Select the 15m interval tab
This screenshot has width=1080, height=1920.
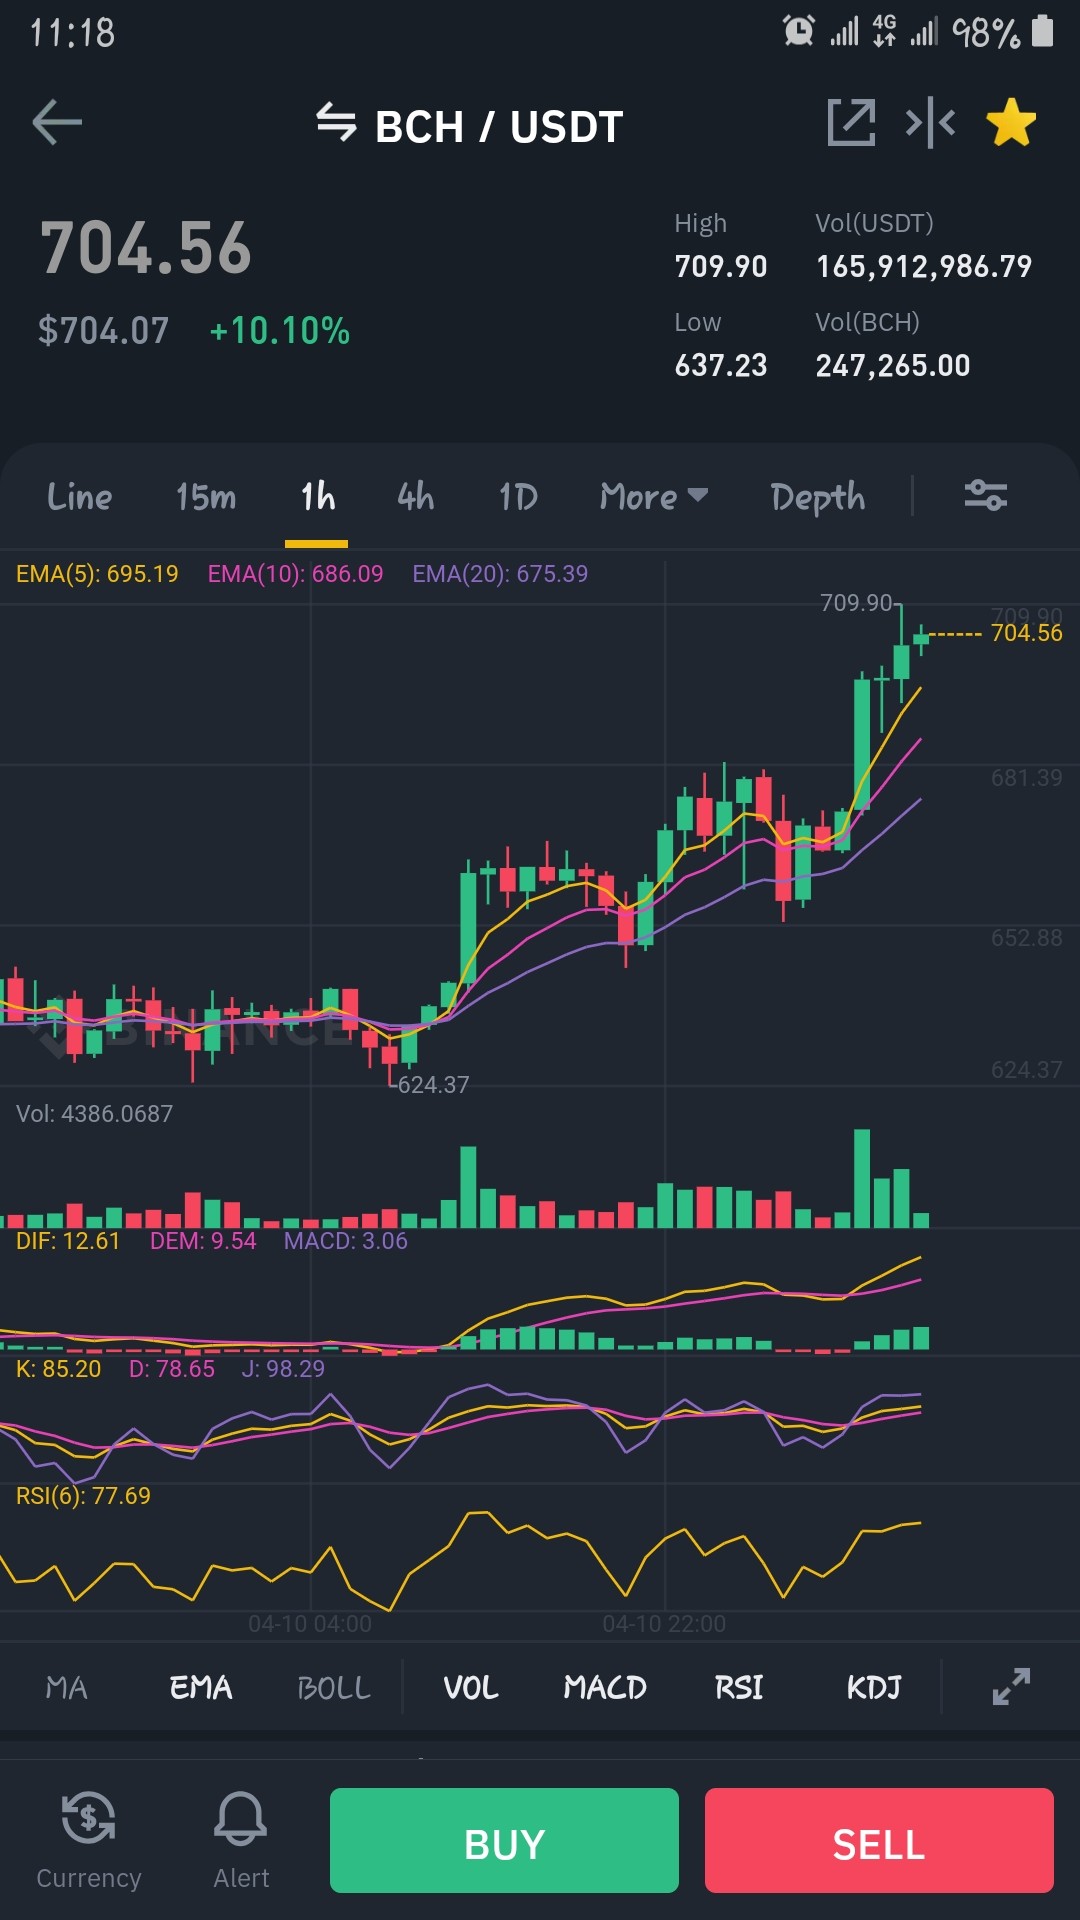(206, 496)
